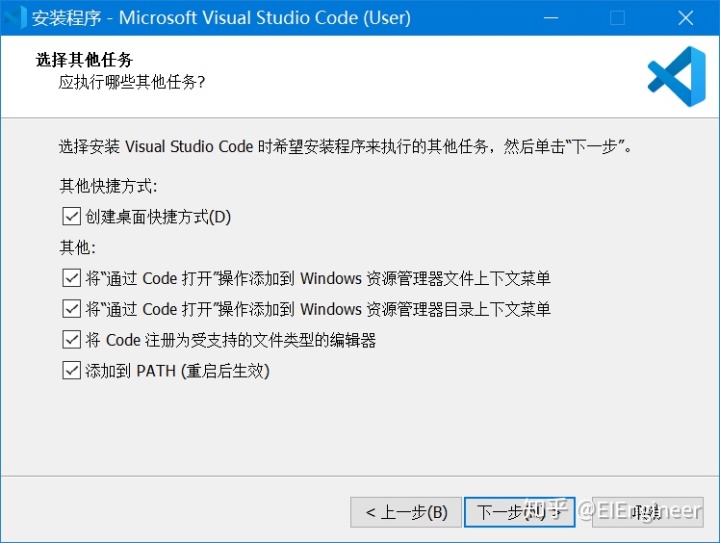Image resolution: width=720 pixels, height=543 pixels.
Task: Click the 其他快捷方式: label
Action: pyautogui.click(x=108, y=186)
